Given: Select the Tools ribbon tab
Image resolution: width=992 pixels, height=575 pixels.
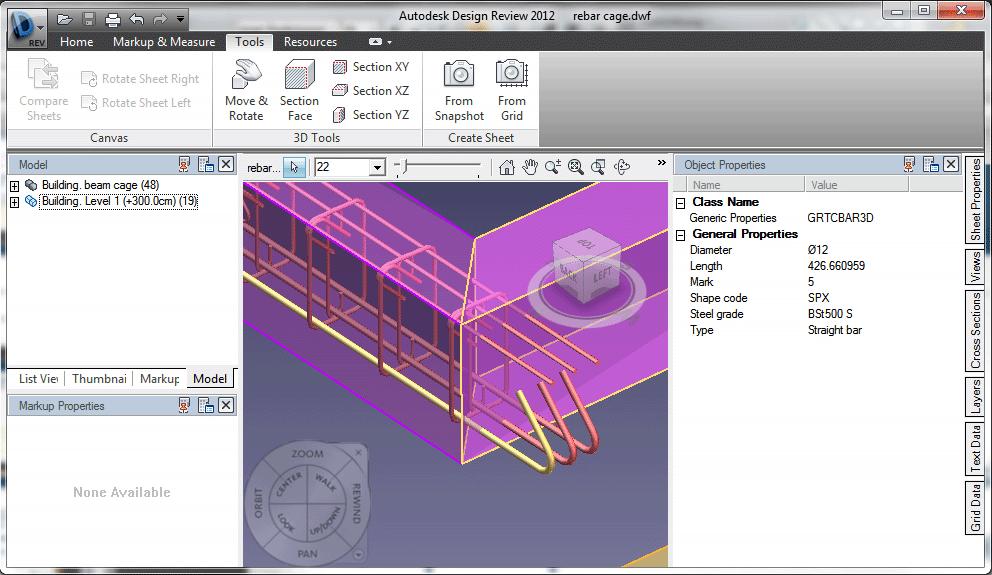Looking at the screenshot, I should click(x=249, y=42).
